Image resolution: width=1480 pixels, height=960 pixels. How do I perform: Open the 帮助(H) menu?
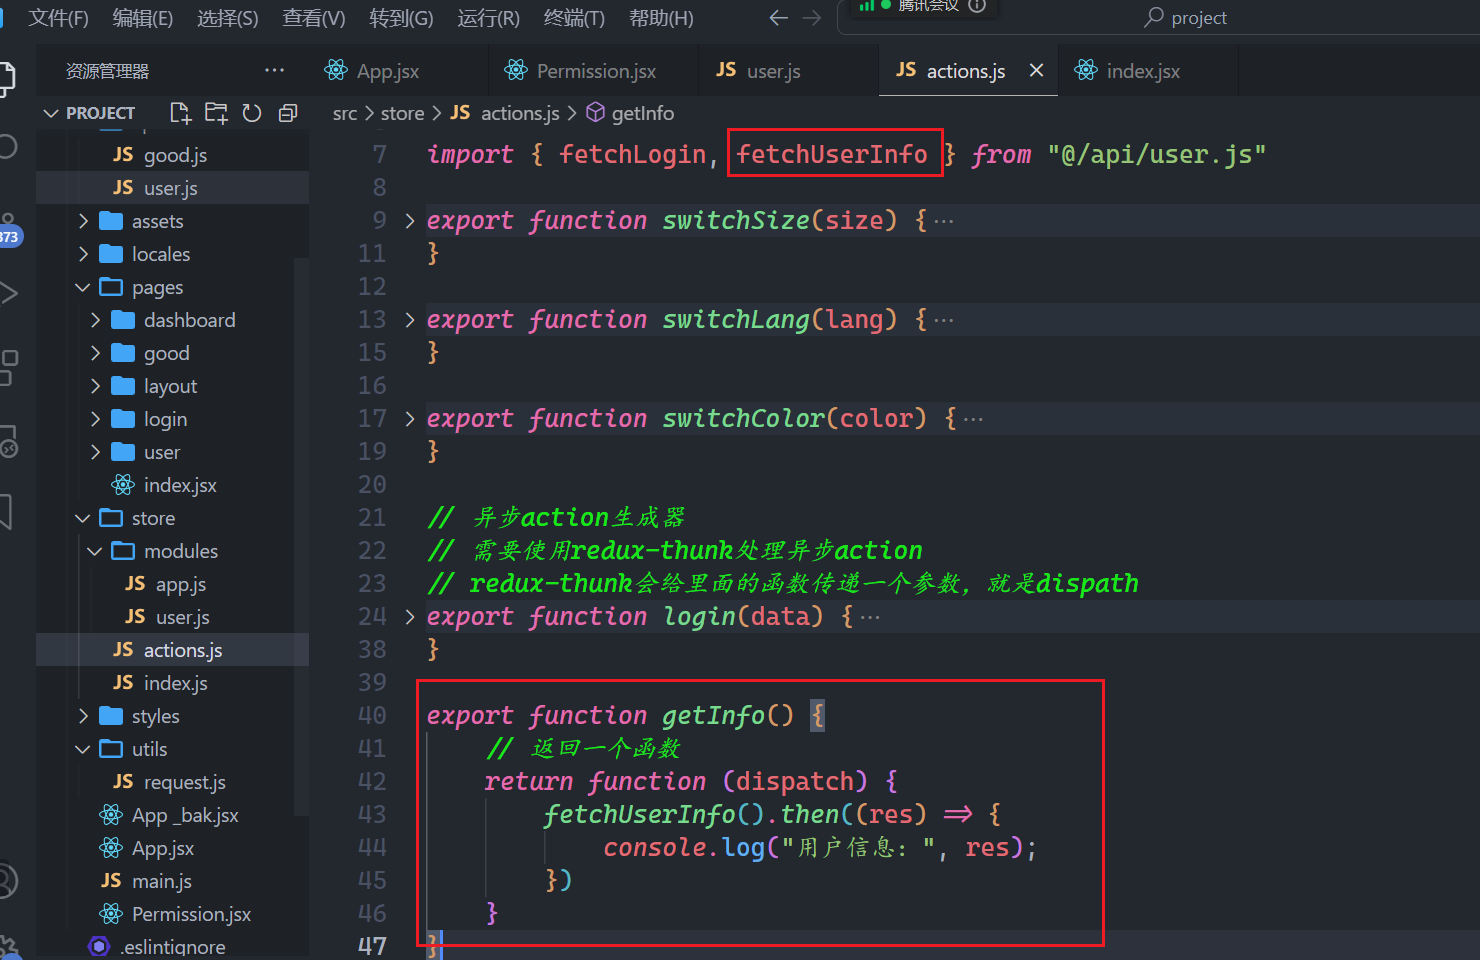pyautogui.click(x=661, y=18)
